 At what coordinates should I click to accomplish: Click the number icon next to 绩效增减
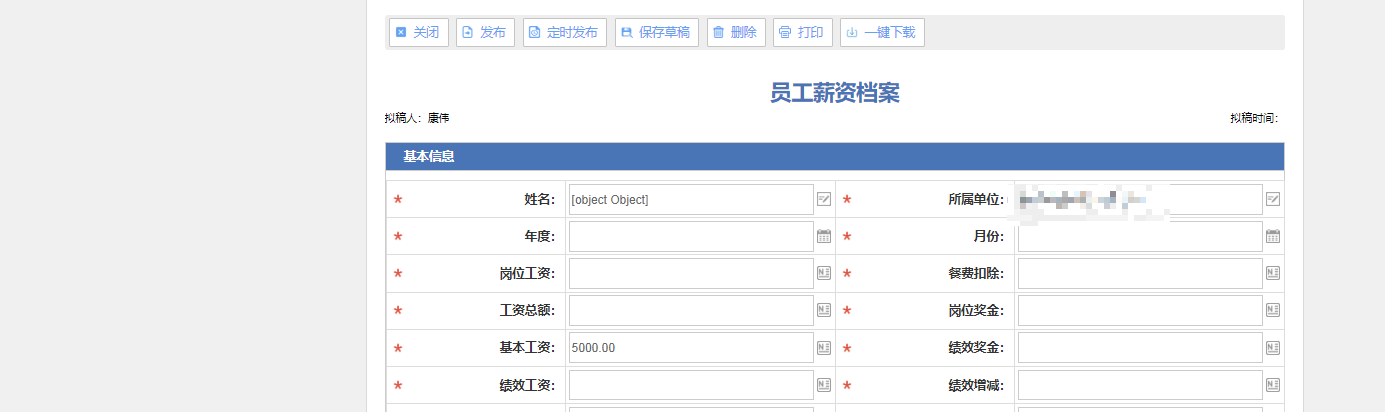click(x=1273, y=385)
